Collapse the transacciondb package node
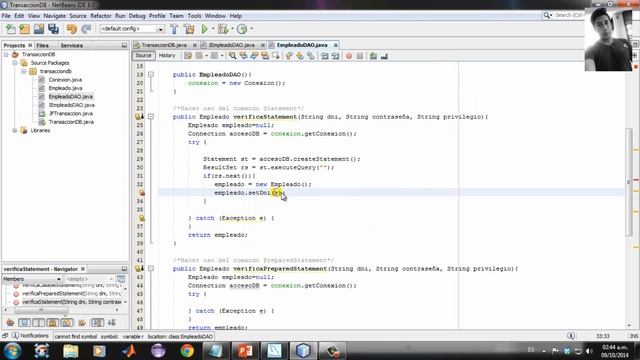Screen dimensions: 640x360 (24, 71)
